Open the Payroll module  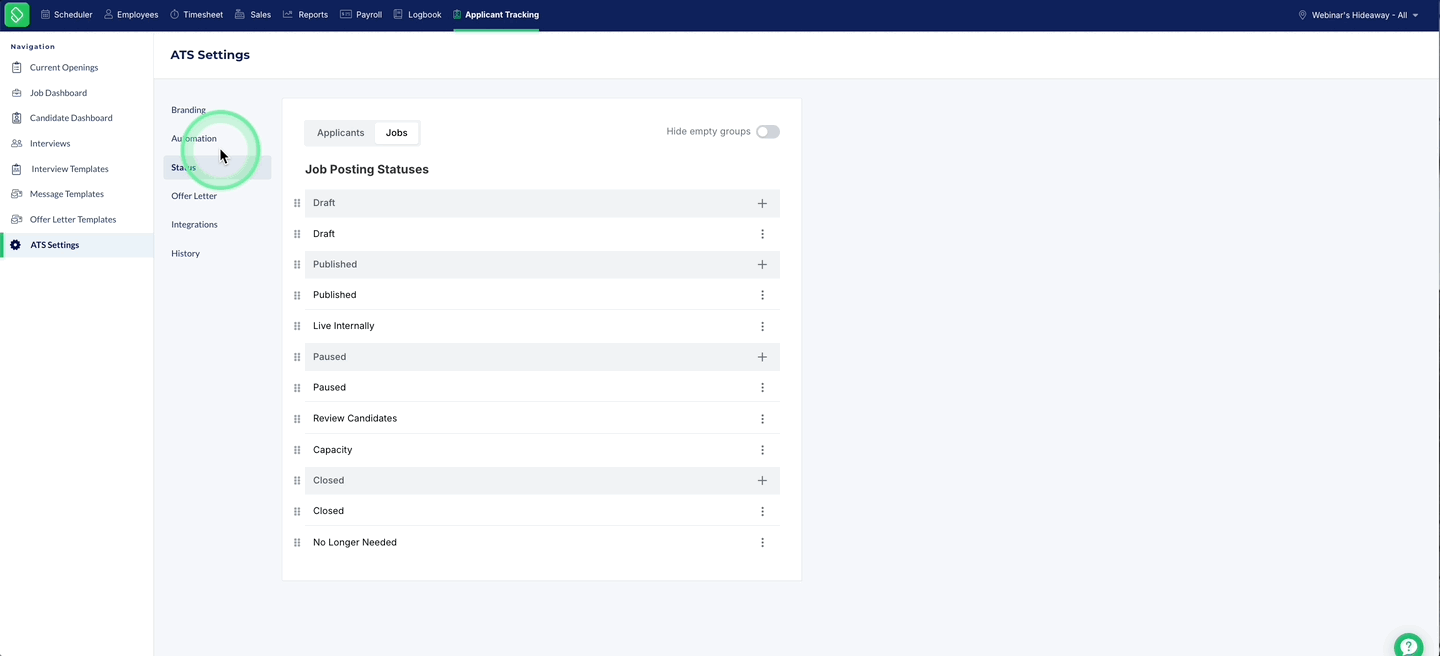[361, 15]
